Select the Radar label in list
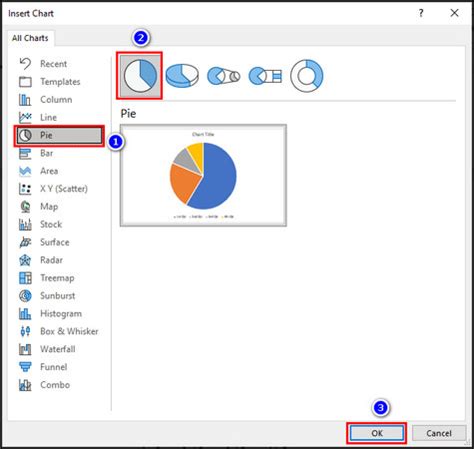This screenshot has height=449, width=474. (51, 260)
